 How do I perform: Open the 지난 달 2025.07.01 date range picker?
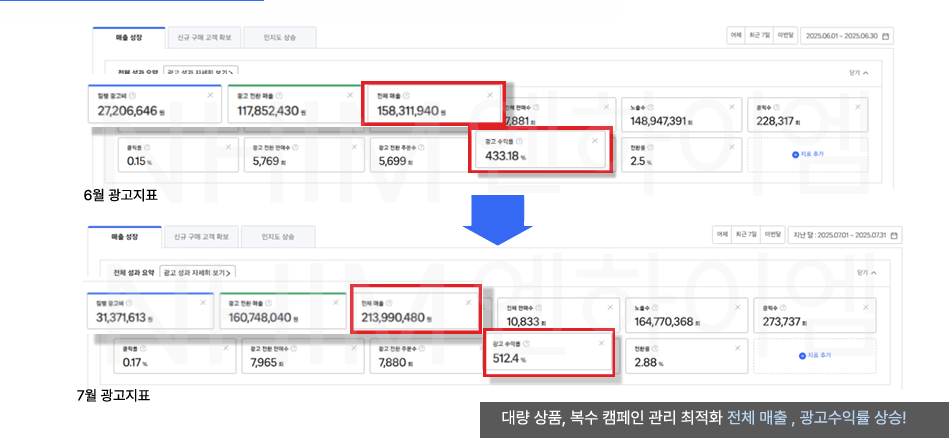845,235
